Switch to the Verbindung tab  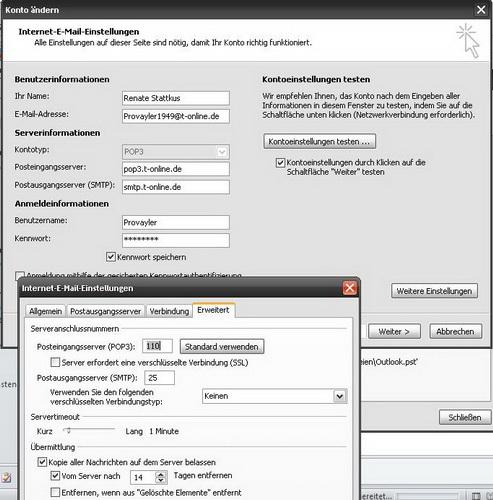tap(169, 311)
